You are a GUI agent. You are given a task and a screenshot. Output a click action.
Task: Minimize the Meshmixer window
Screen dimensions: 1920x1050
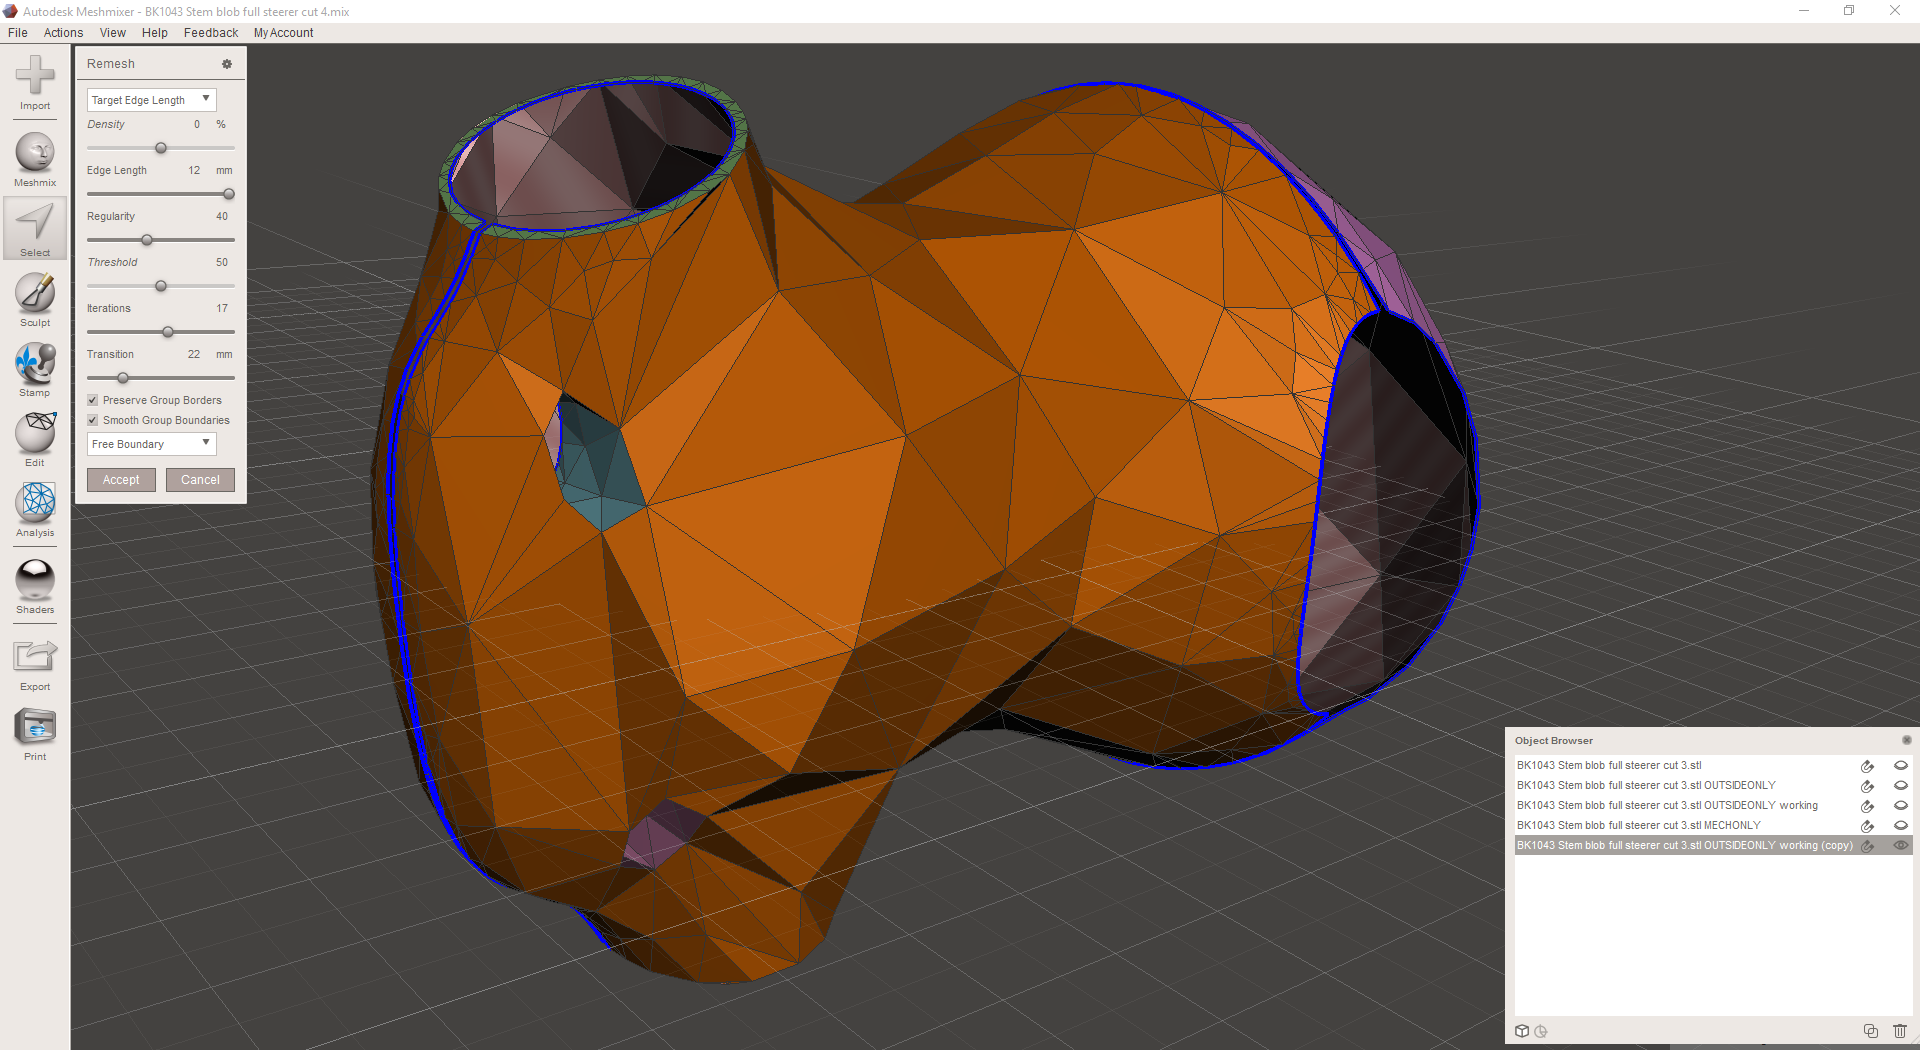click(1804, 11)
